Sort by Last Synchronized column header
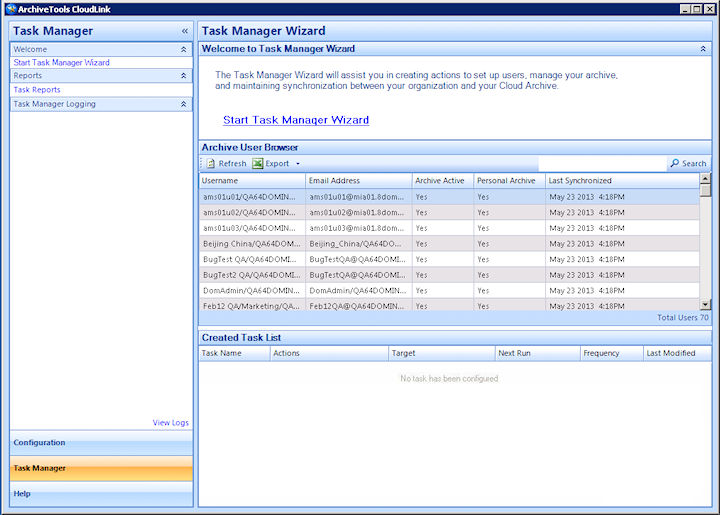720x515 pixels. click(622, 181)
